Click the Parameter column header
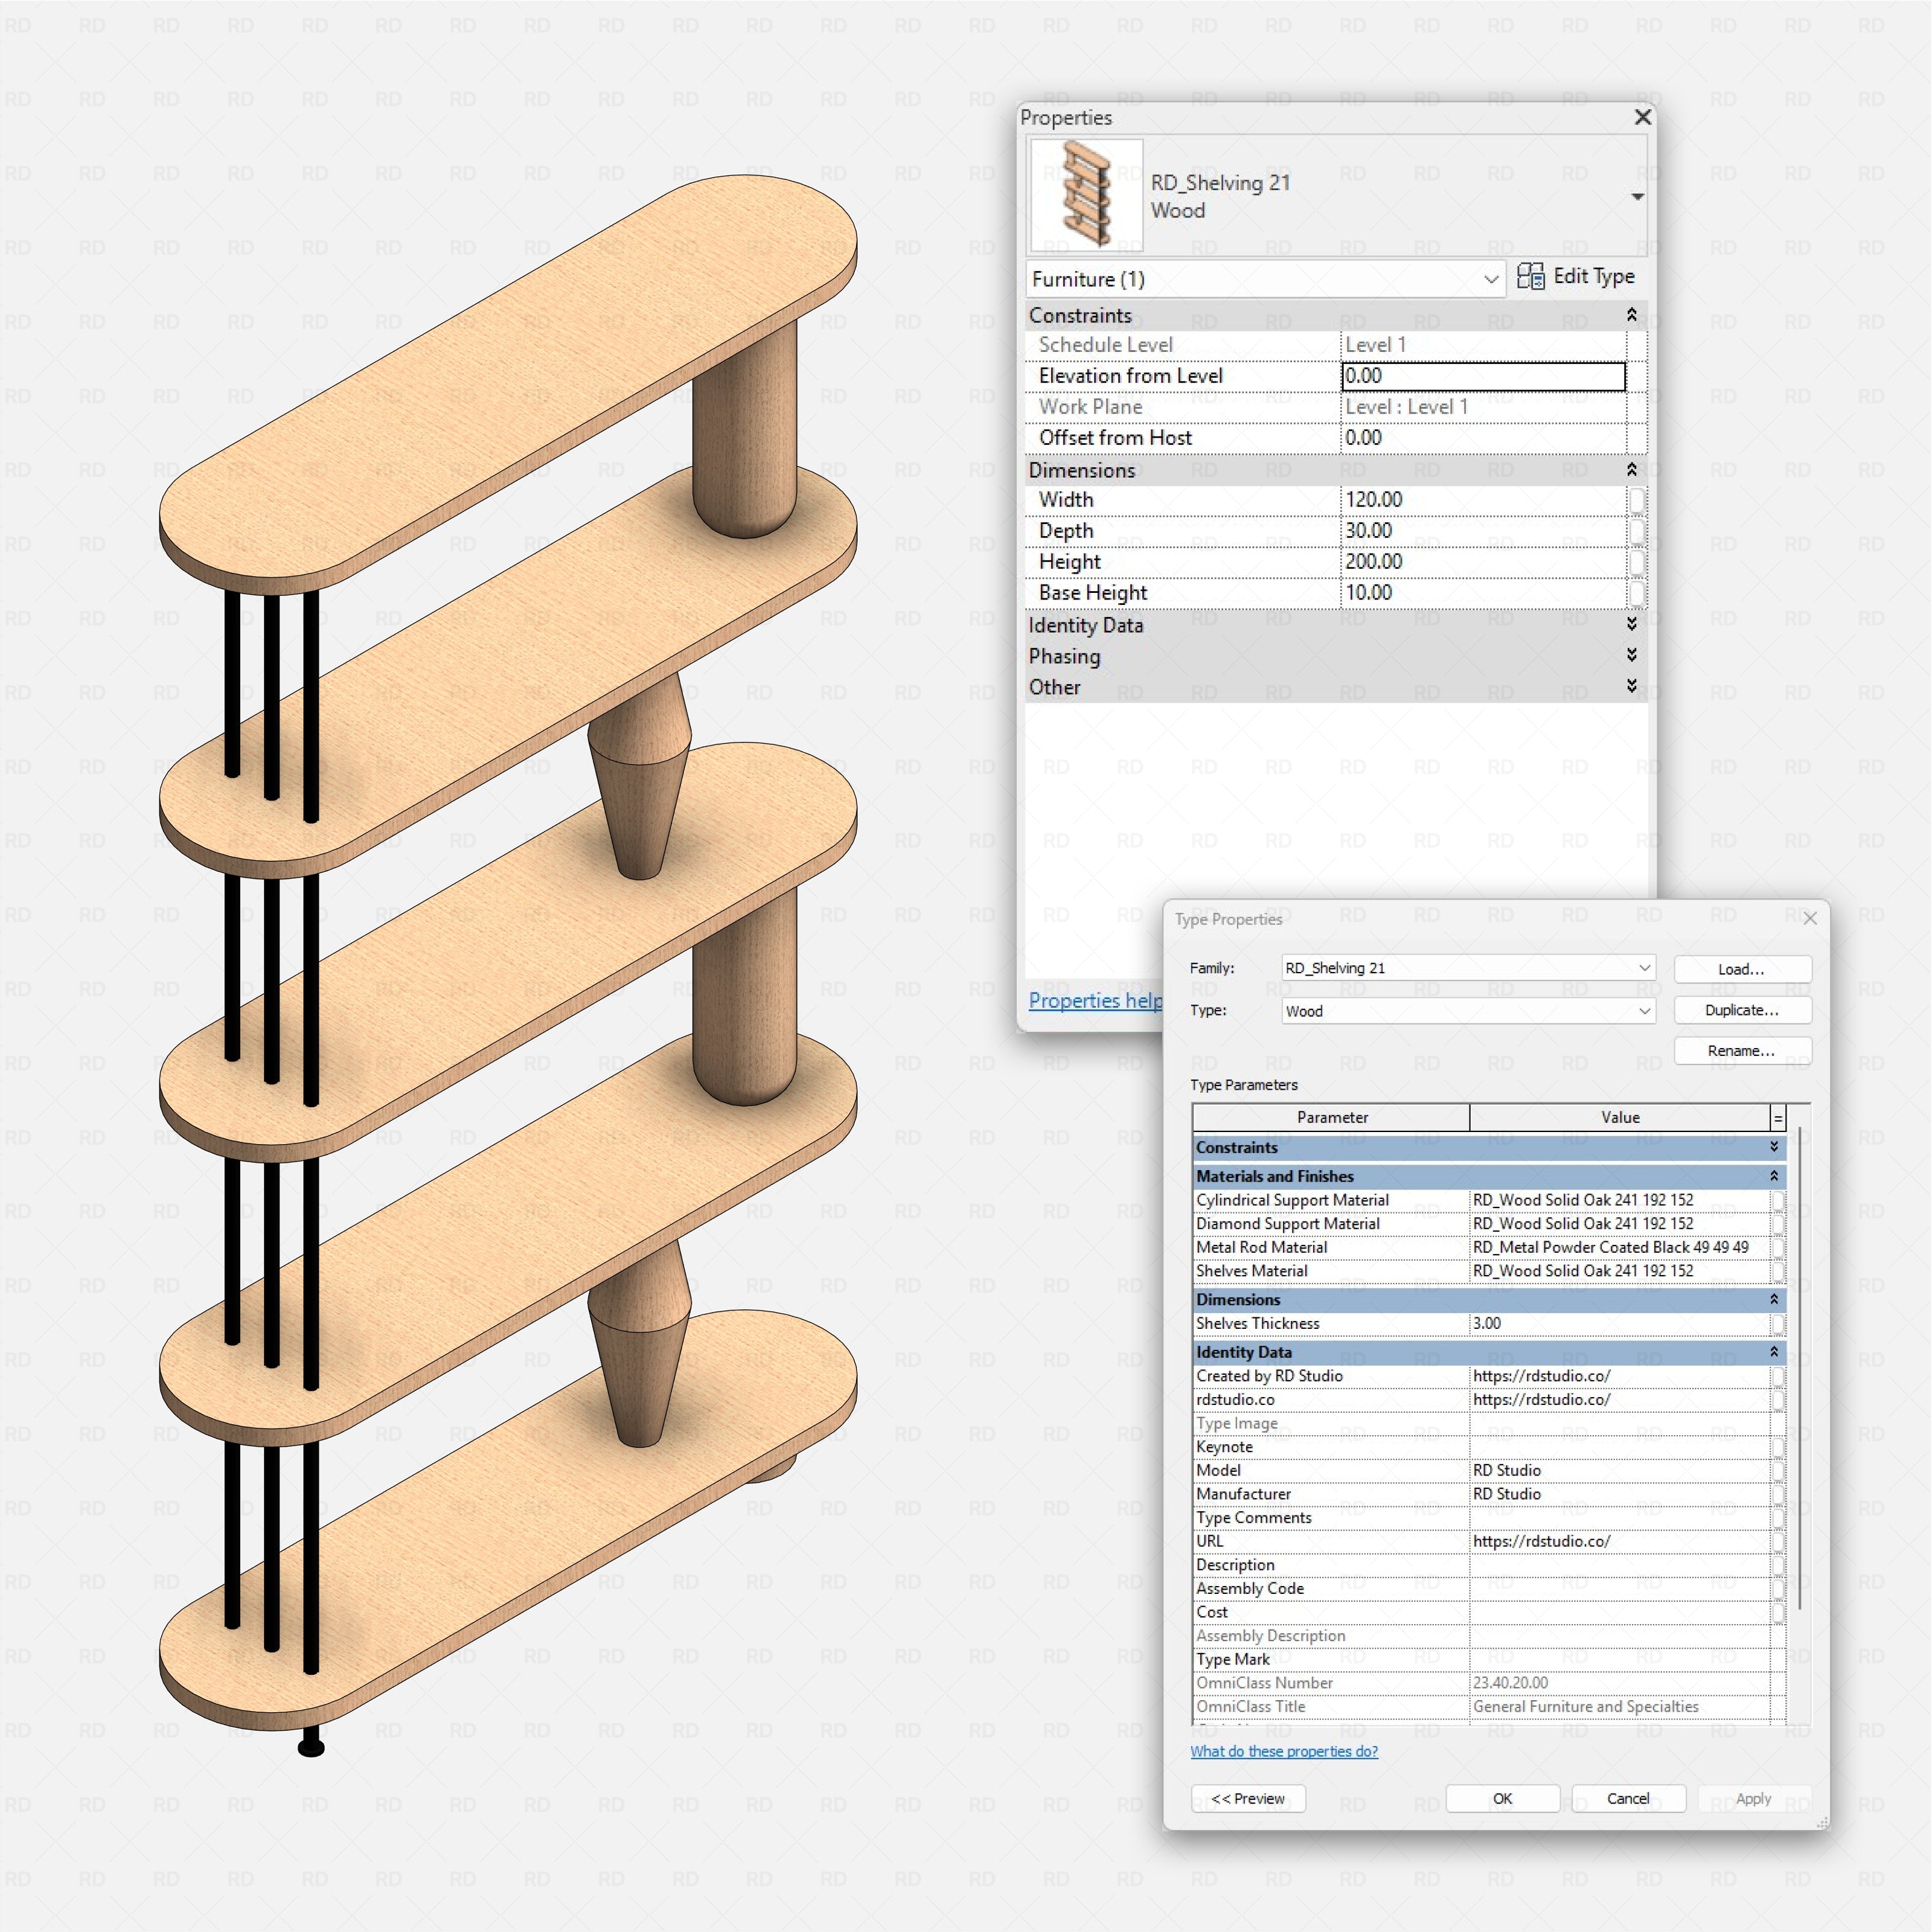The image size is (1932, 1932). 1332,1118
